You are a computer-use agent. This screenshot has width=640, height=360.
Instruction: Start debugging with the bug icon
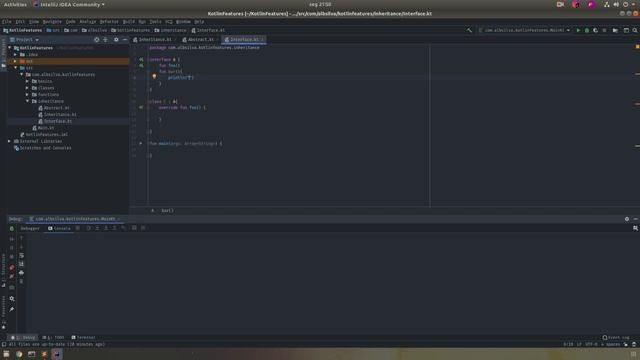(587, 30)
